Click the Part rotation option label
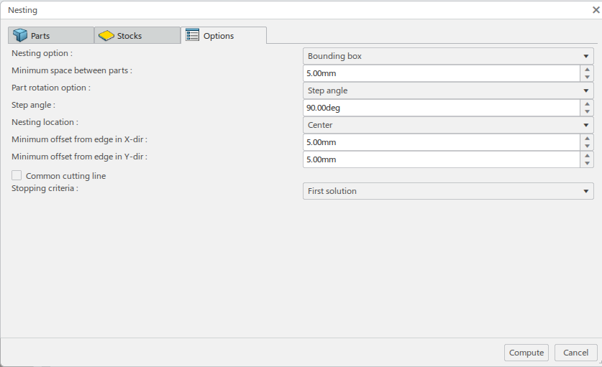602x367 pixels. [51, 88]
